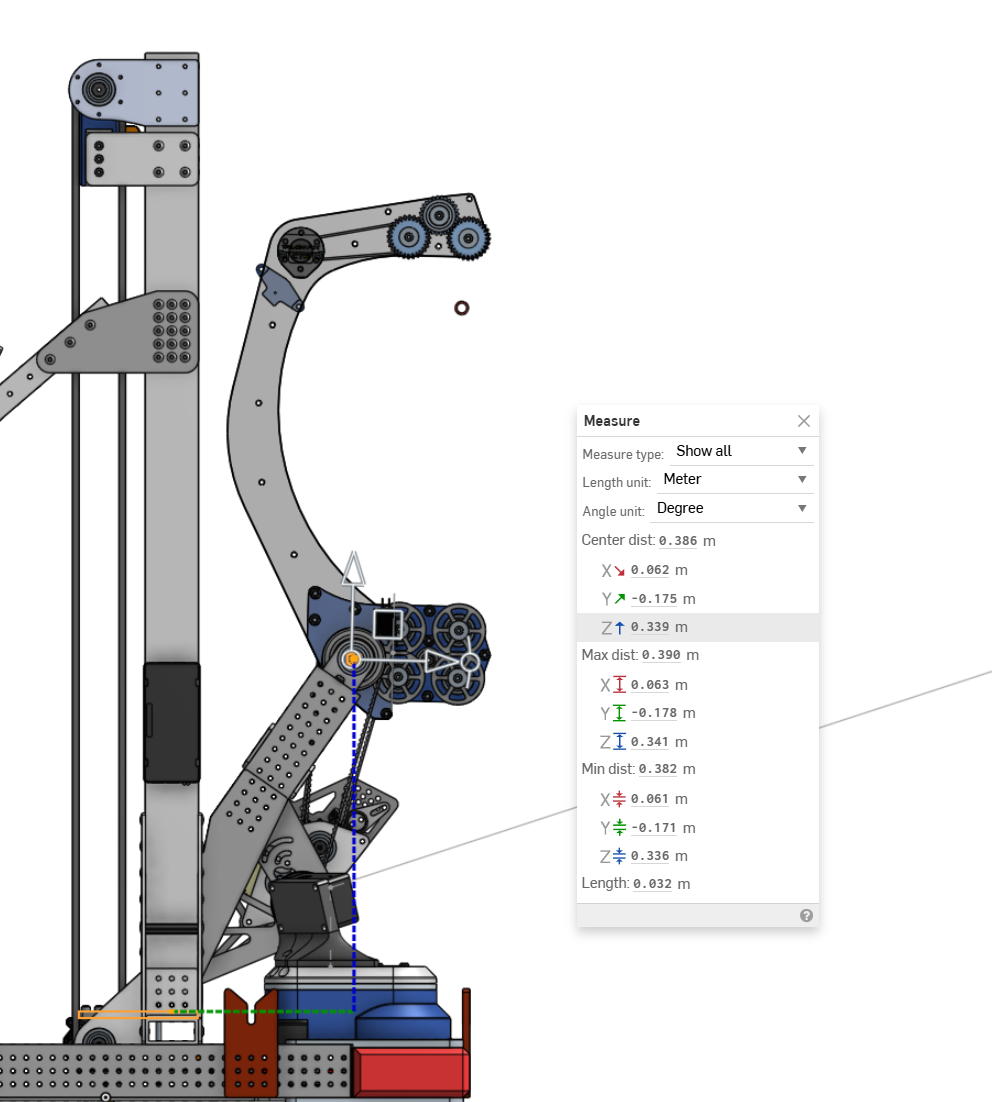
Task: Click the Max dist 0.390 value
Action: click(x=661, y=656)
